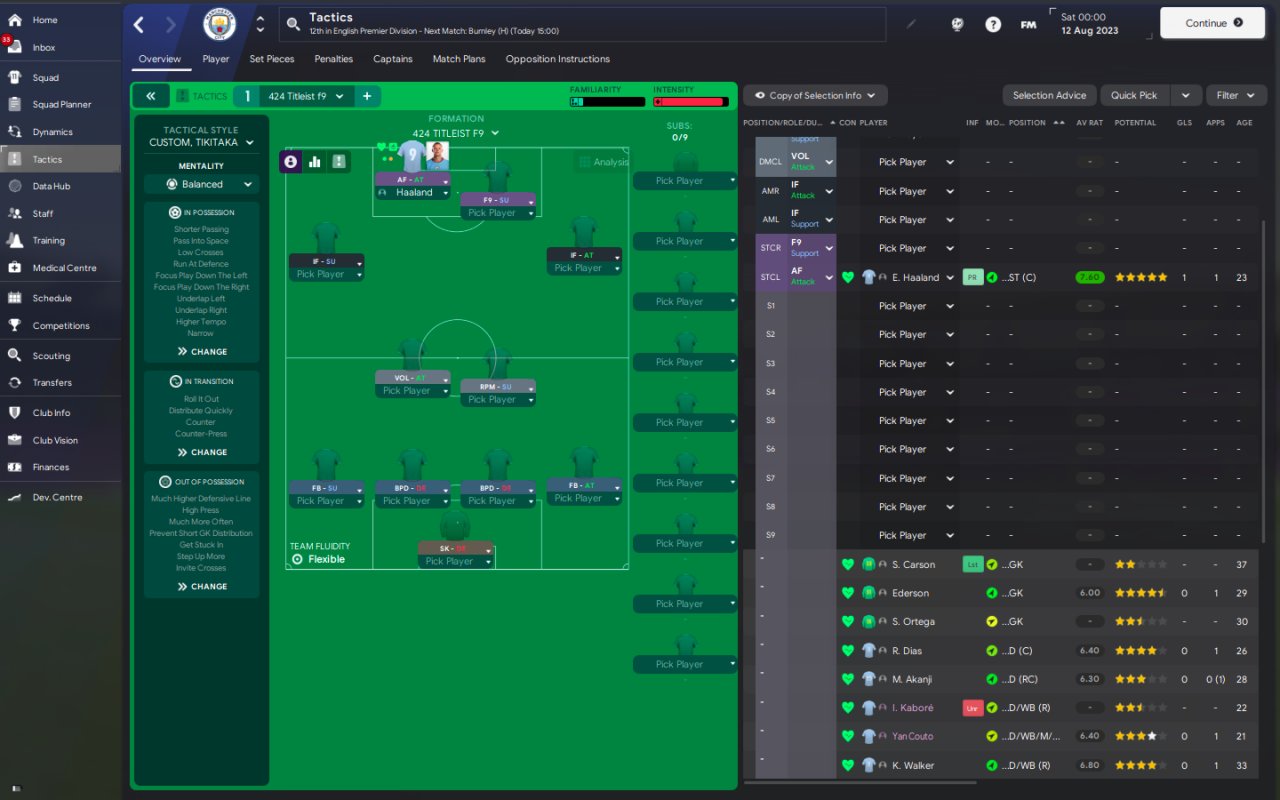Screen dimensions: 1280x800
Task: Toggle the Analysis overlay on the pitch
Action: (603, 162)
